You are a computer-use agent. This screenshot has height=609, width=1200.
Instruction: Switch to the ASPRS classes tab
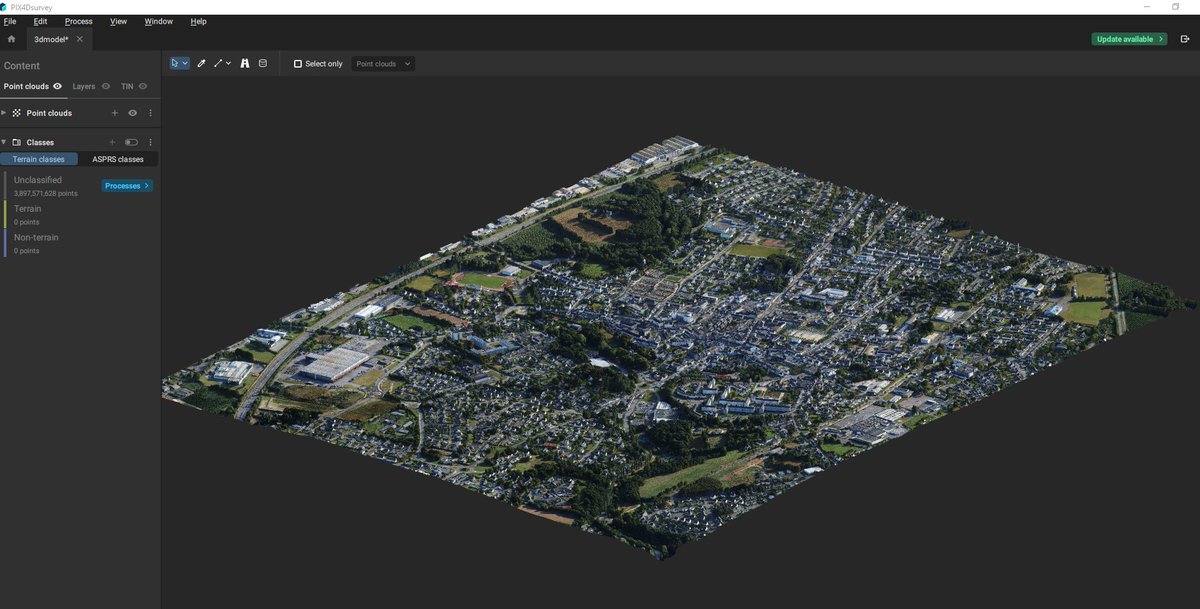(118, 159)
